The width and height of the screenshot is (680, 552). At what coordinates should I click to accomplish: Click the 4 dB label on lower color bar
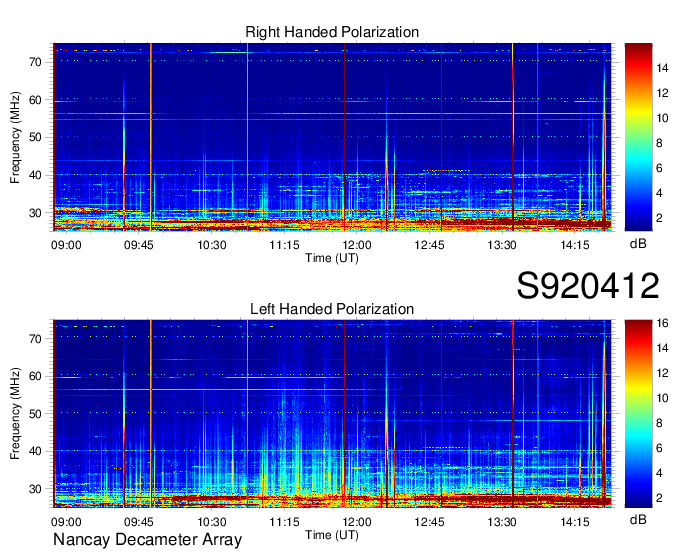(659, 473)
